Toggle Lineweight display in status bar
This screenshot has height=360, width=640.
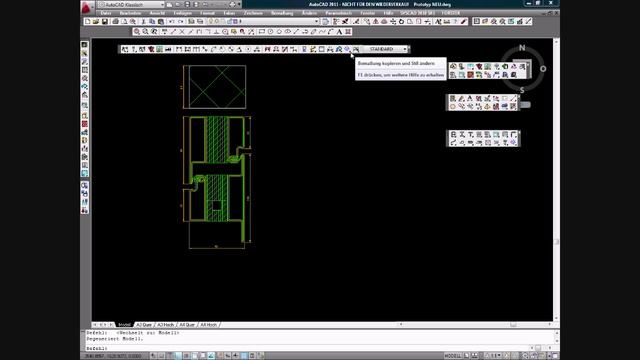pos(236,356)
